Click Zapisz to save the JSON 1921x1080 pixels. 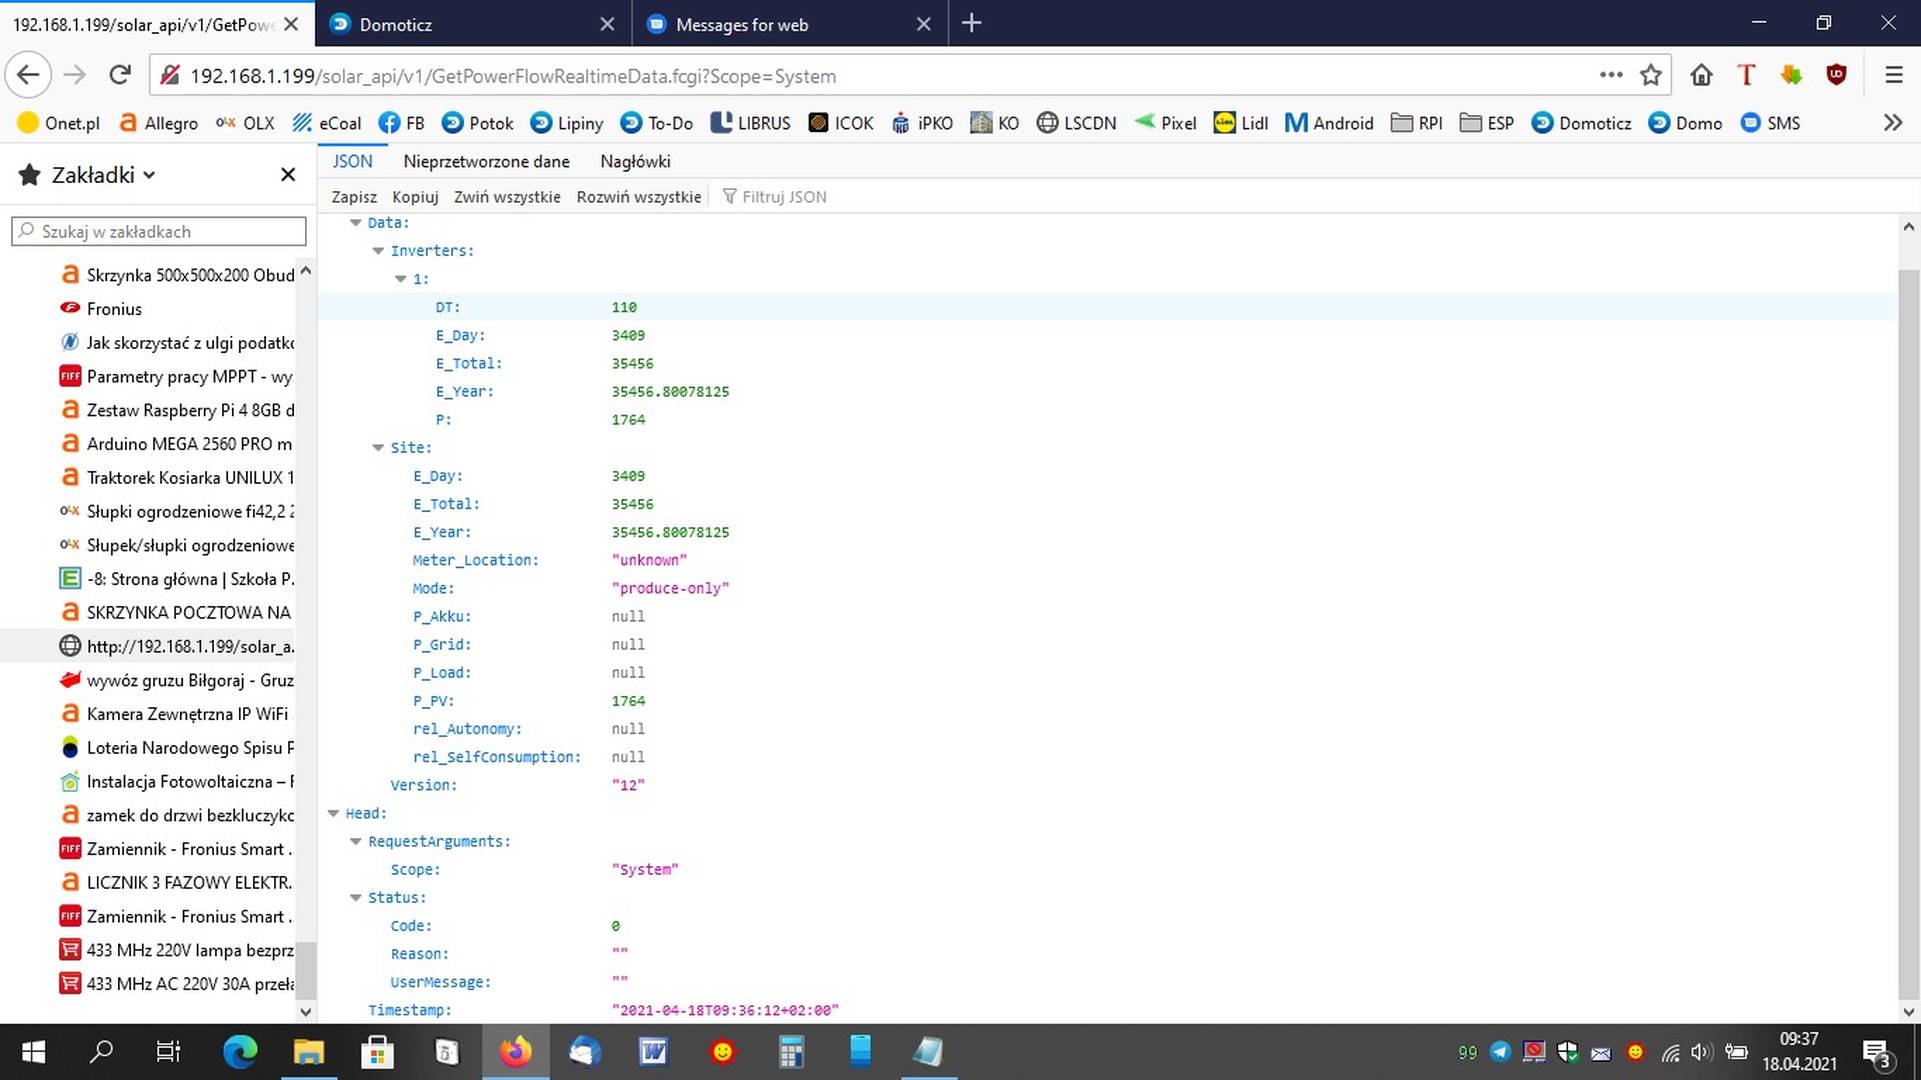click(x=354, y=197)
